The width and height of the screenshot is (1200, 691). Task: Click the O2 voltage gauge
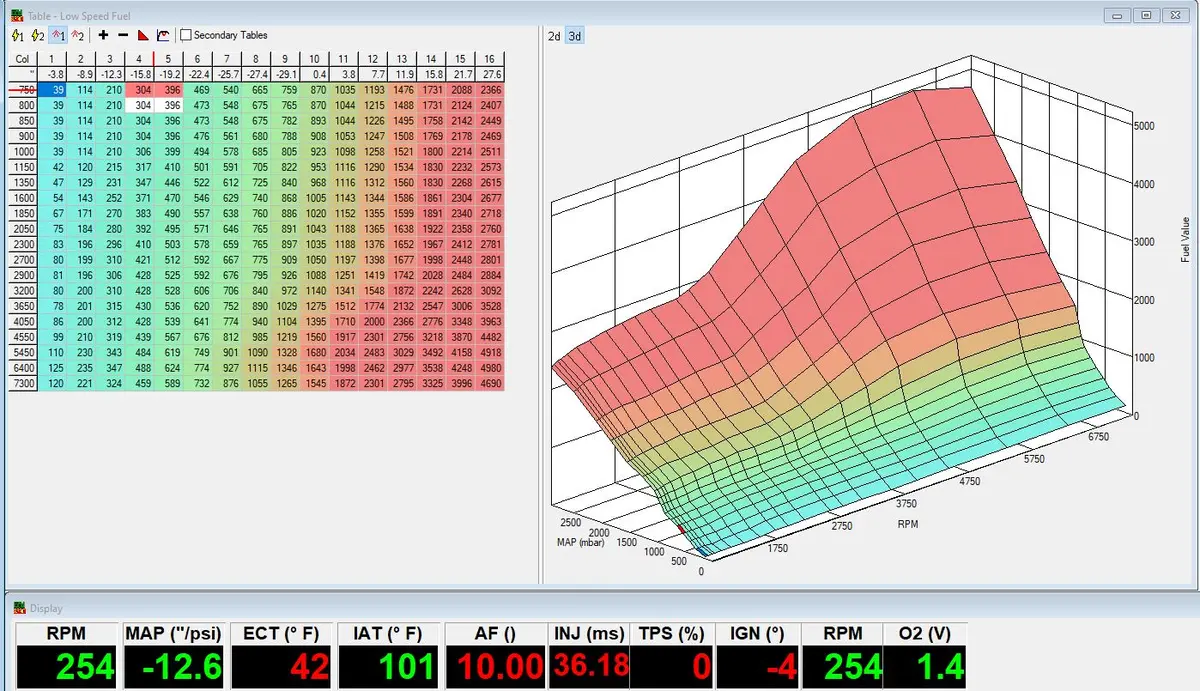[927, 656]
